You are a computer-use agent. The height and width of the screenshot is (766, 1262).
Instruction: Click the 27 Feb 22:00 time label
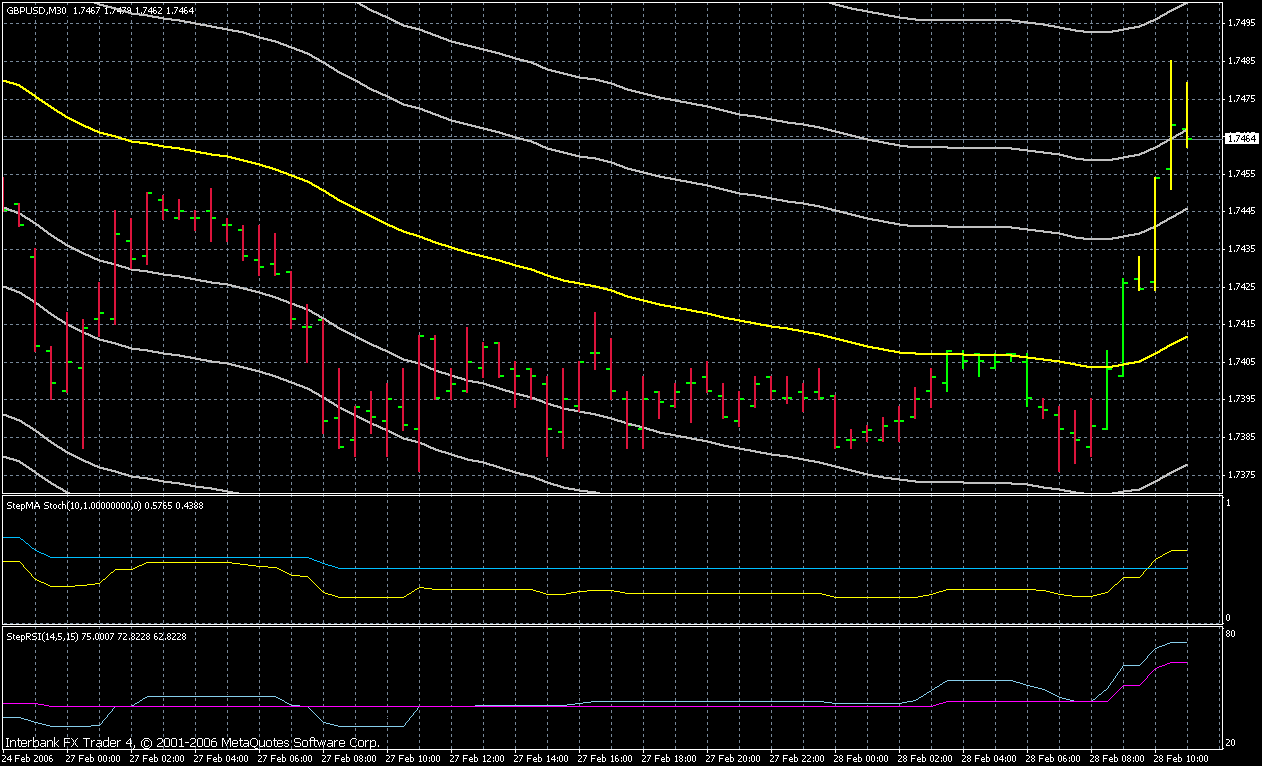point(797,759)
